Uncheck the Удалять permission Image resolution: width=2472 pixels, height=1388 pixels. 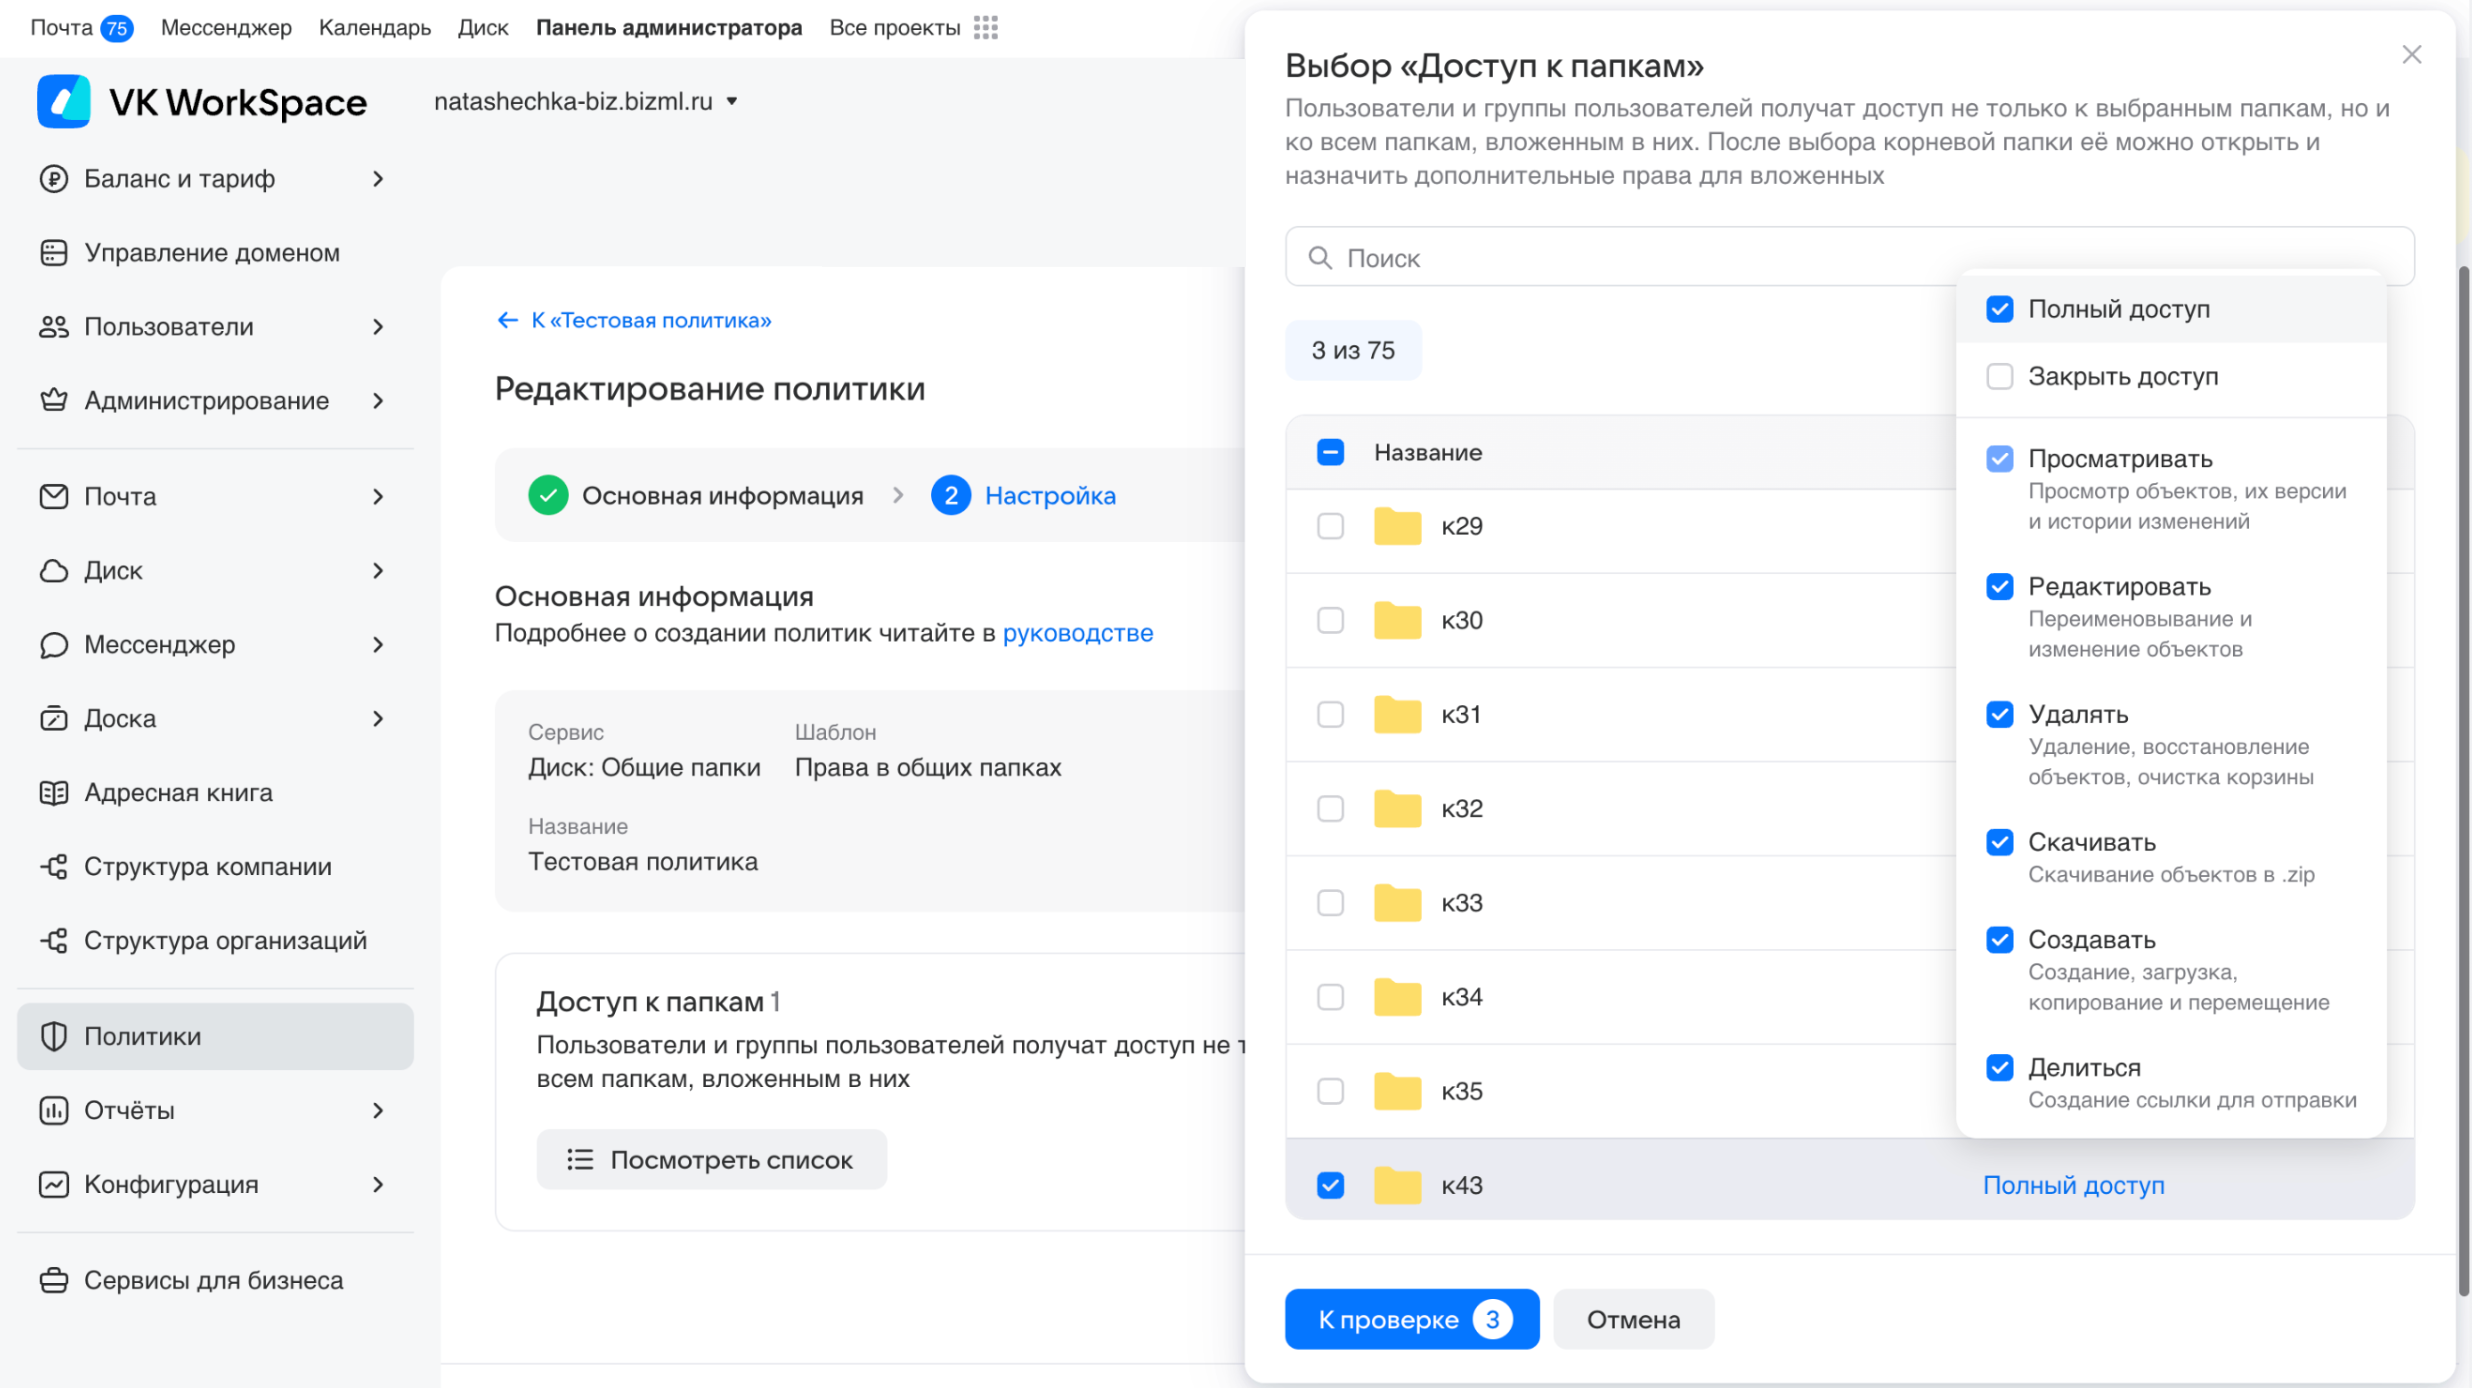click(1999, 715)
